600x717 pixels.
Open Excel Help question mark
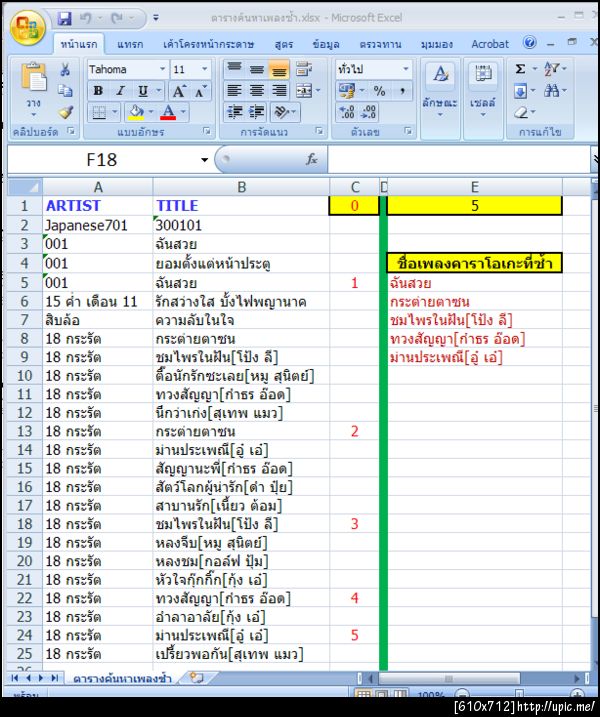point(530,43)
